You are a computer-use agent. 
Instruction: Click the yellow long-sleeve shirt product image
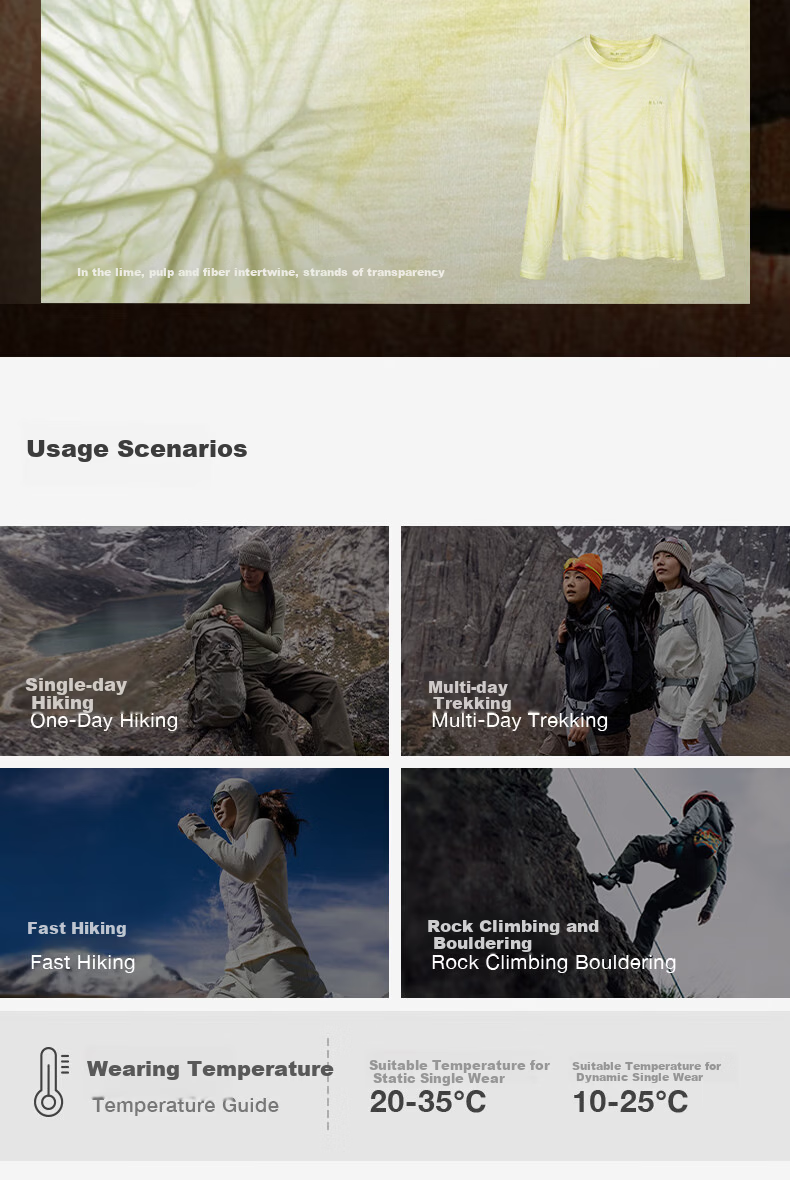coord(622,157)
